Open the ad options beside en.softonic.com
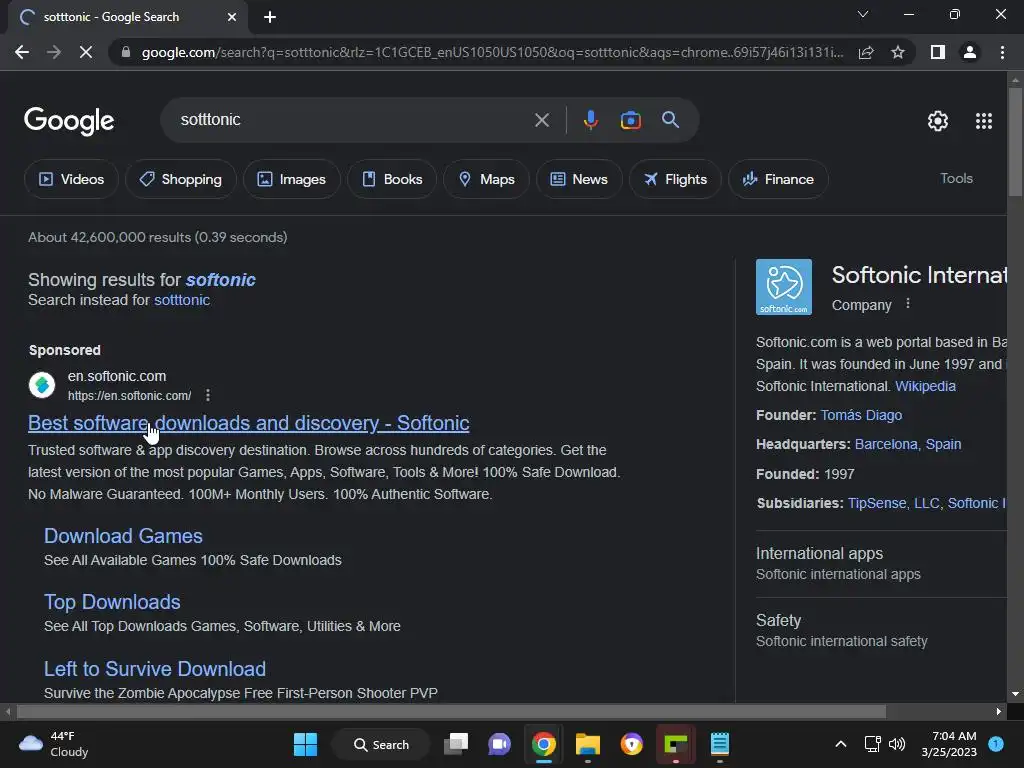Viewport: 1024px width, 768px height. click(x=208, y=395)
